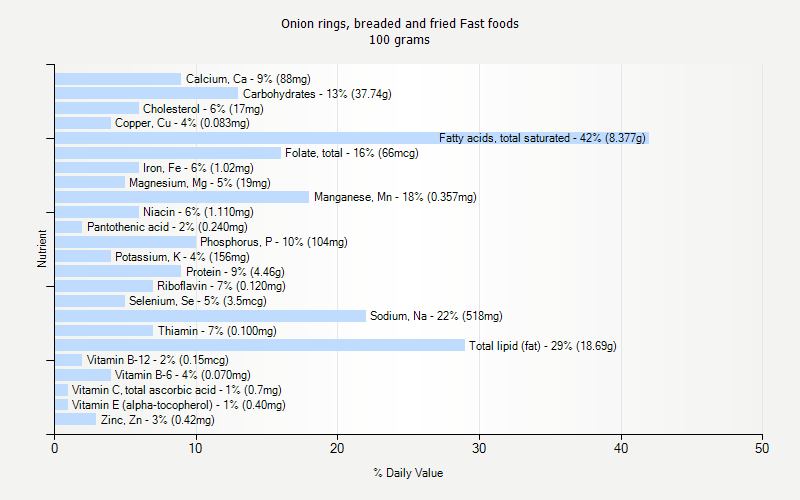
Task: Click the 20 tick label on x-axis
Action: tap(337, 448)
